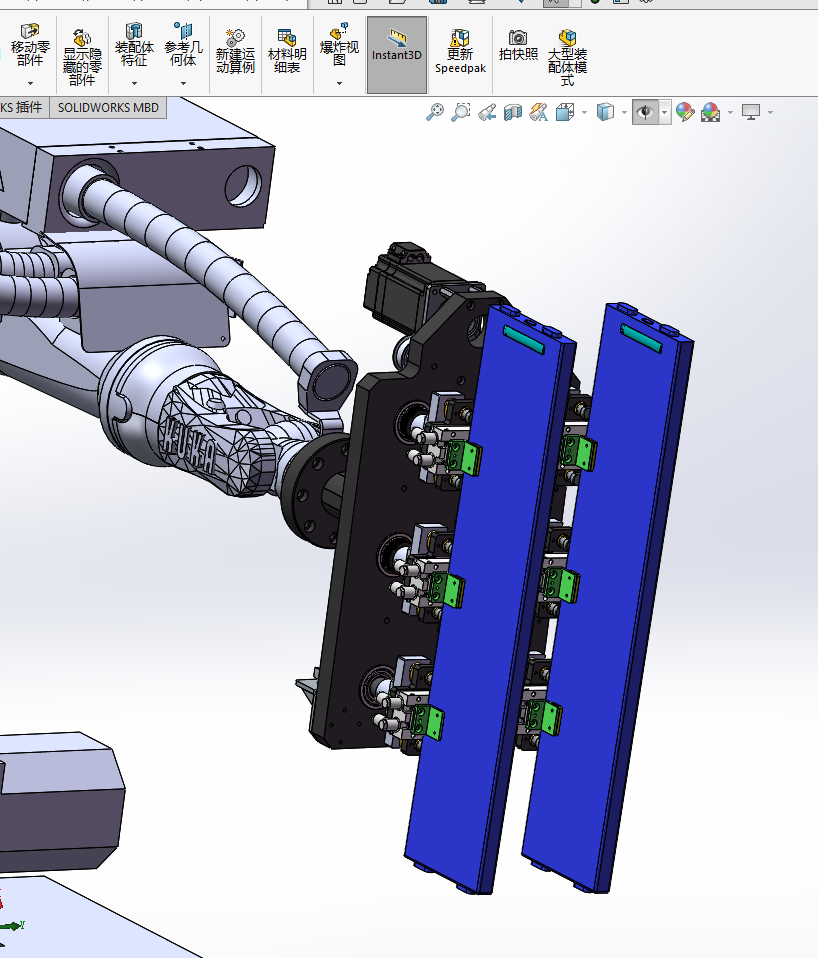Viewport: 818px width, 958px height.
Task: Click the Exploded View (爆炸视图) tool
Action: [339, 44]
